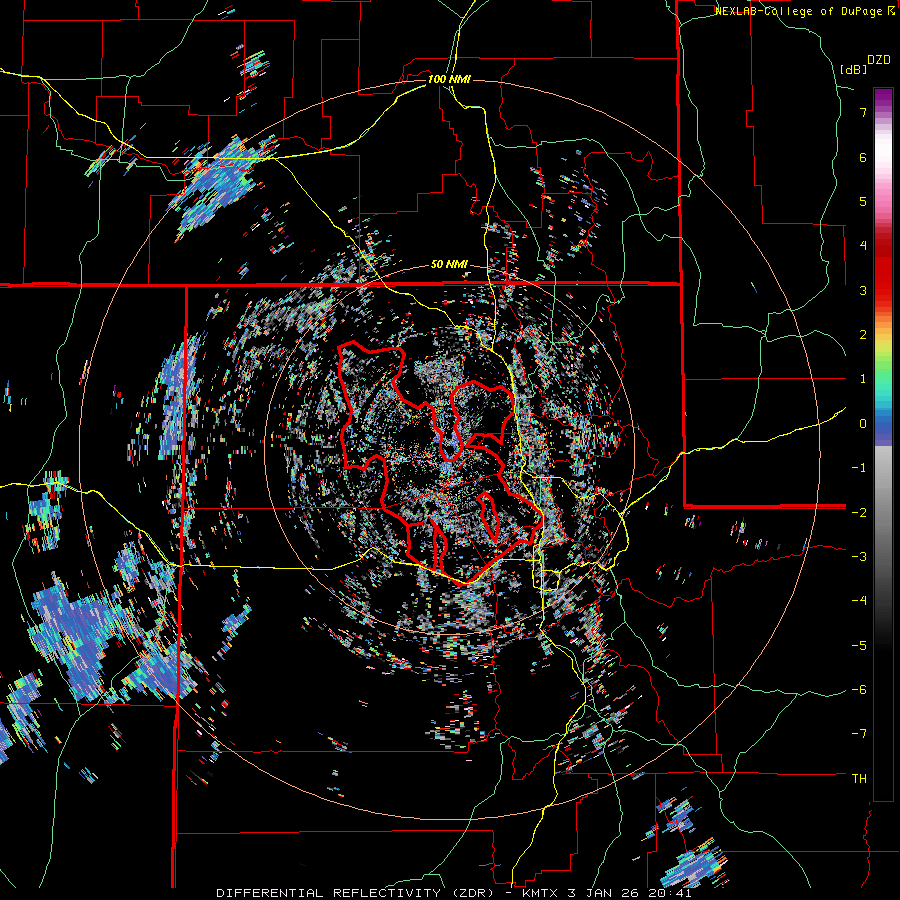Click the -1 value on color scale
The height and width of the screenshot is (900, 900).
tap(859, 468)
